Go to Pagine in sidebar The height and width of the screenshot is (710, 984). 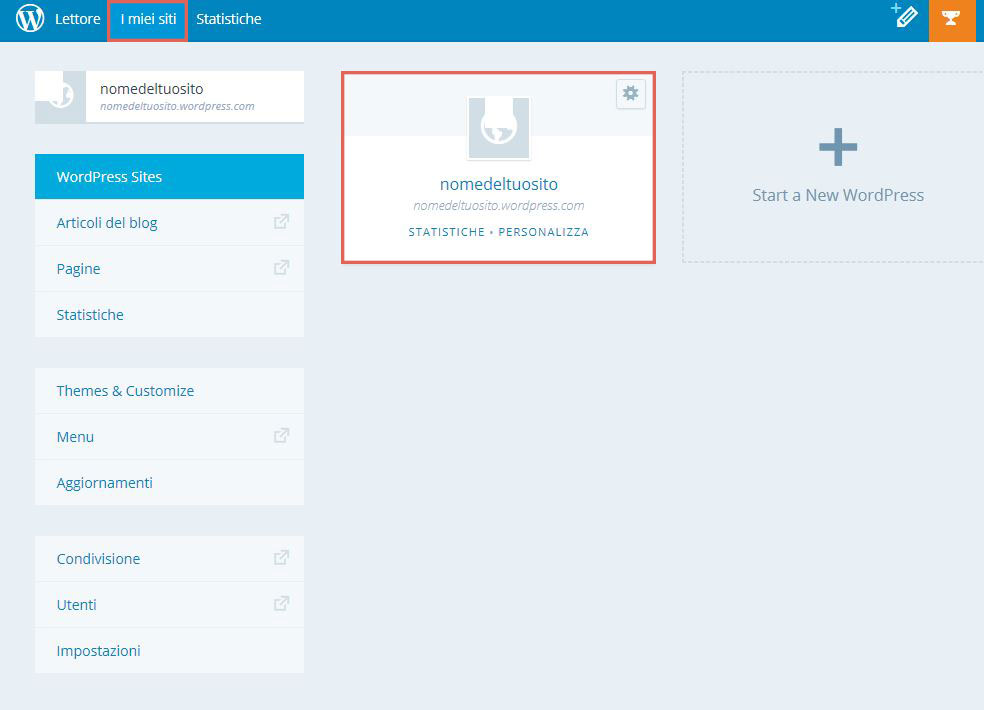point(169,269)
